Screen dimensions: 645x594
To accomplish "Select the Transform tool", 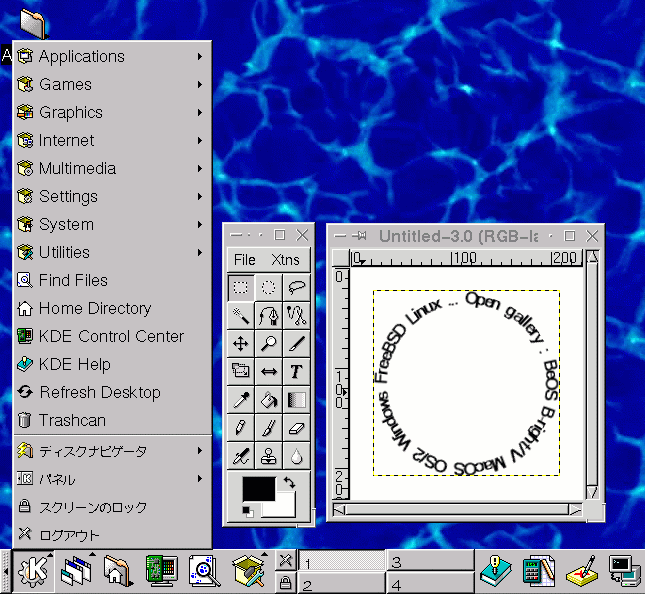I will tap(241, 371).
